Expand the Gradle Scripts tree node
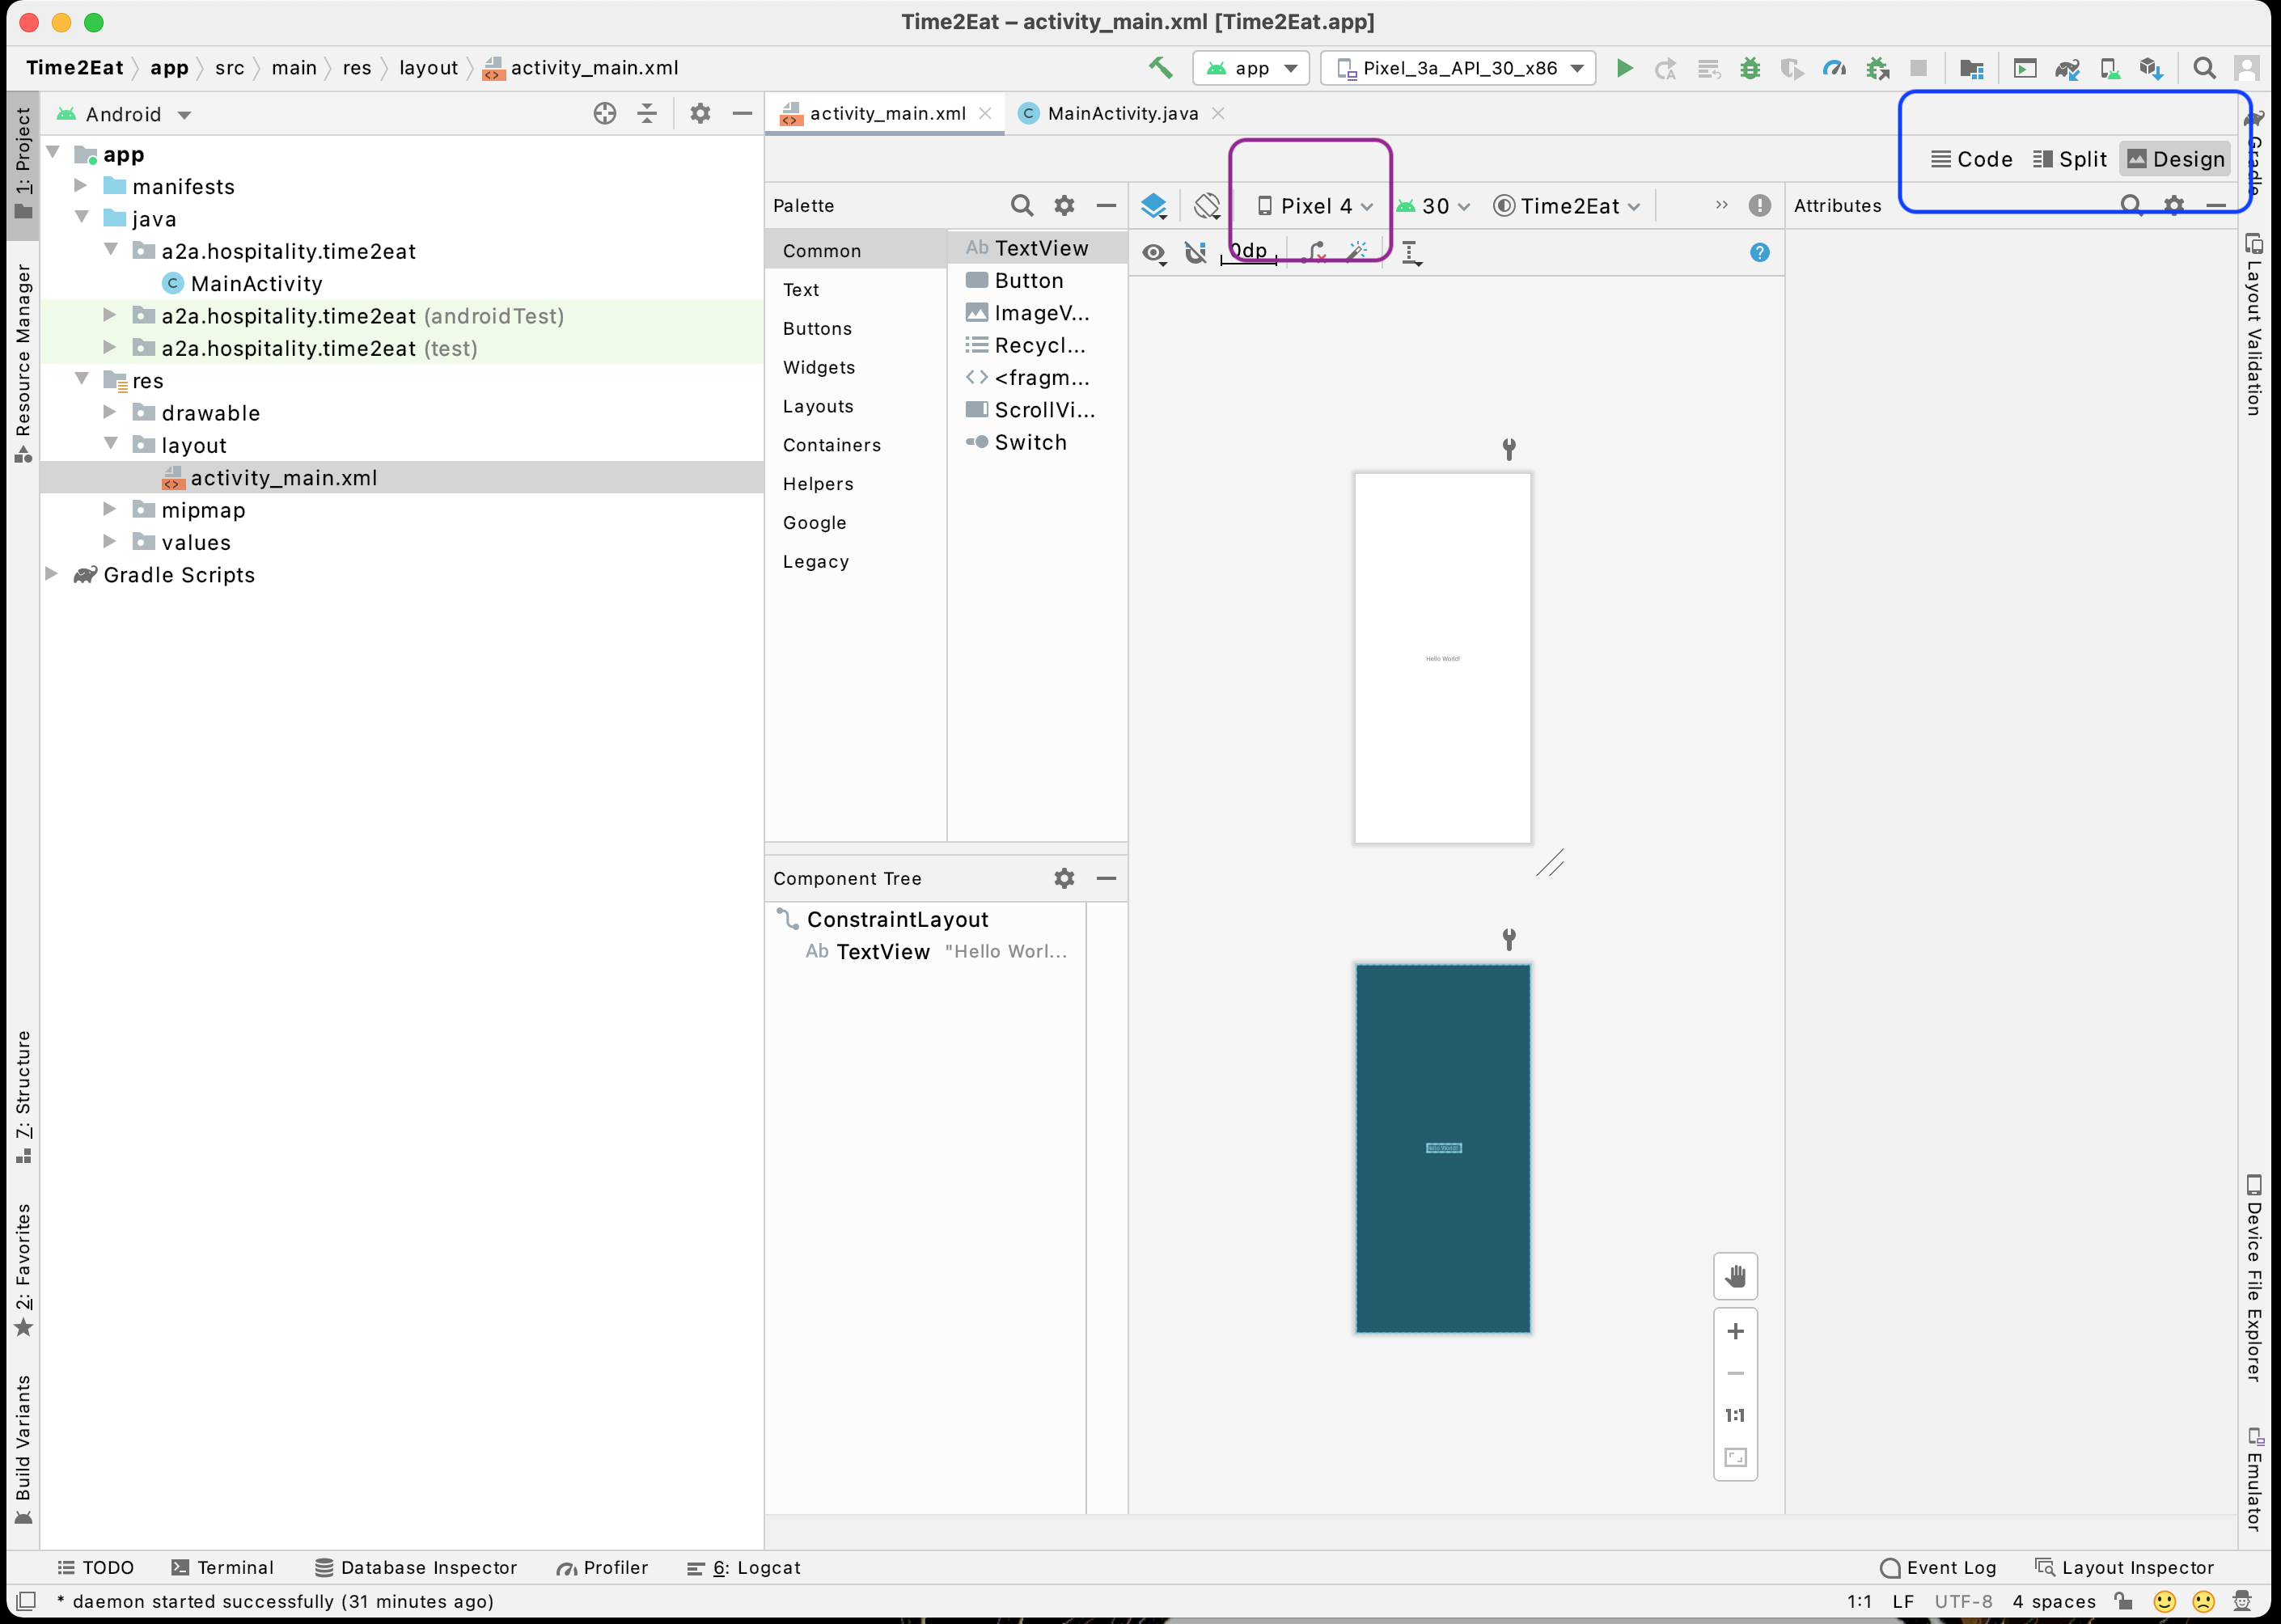 tap(52, 574)
